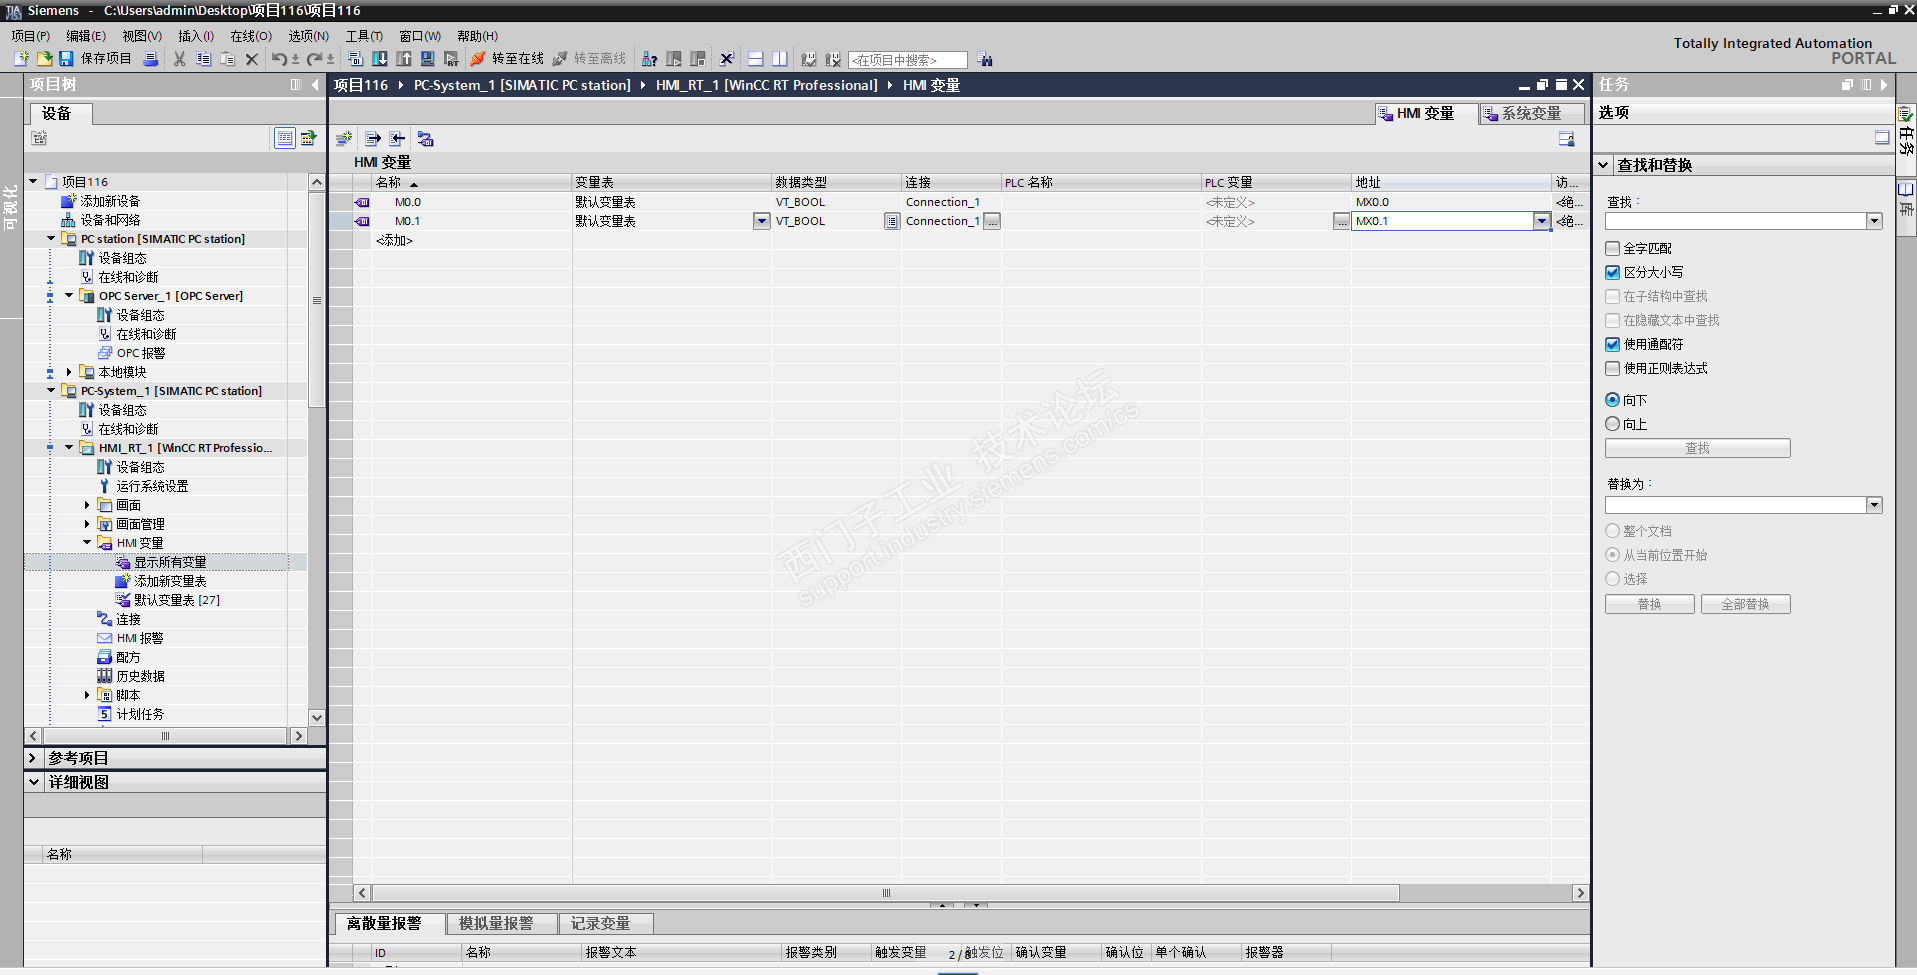Split the editor space horizontally
This screenshot has height=975, width=1917.
(x=755, y=59)
